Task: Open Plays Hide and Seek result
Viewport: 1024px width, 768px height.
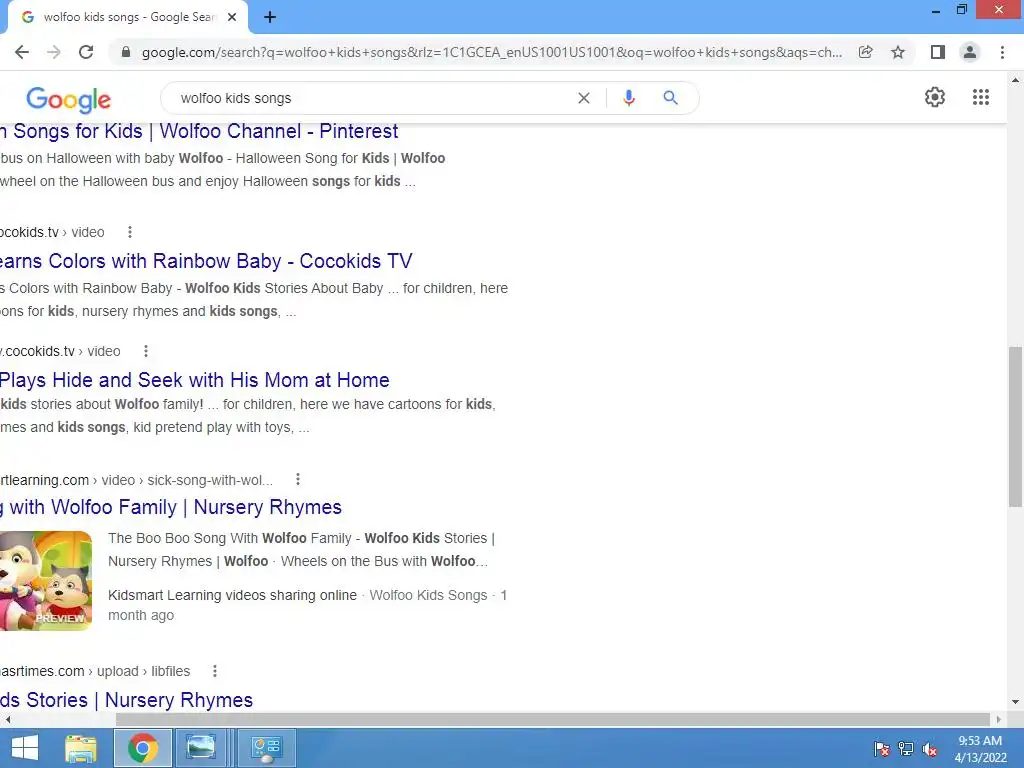Action: coord(195,380)
